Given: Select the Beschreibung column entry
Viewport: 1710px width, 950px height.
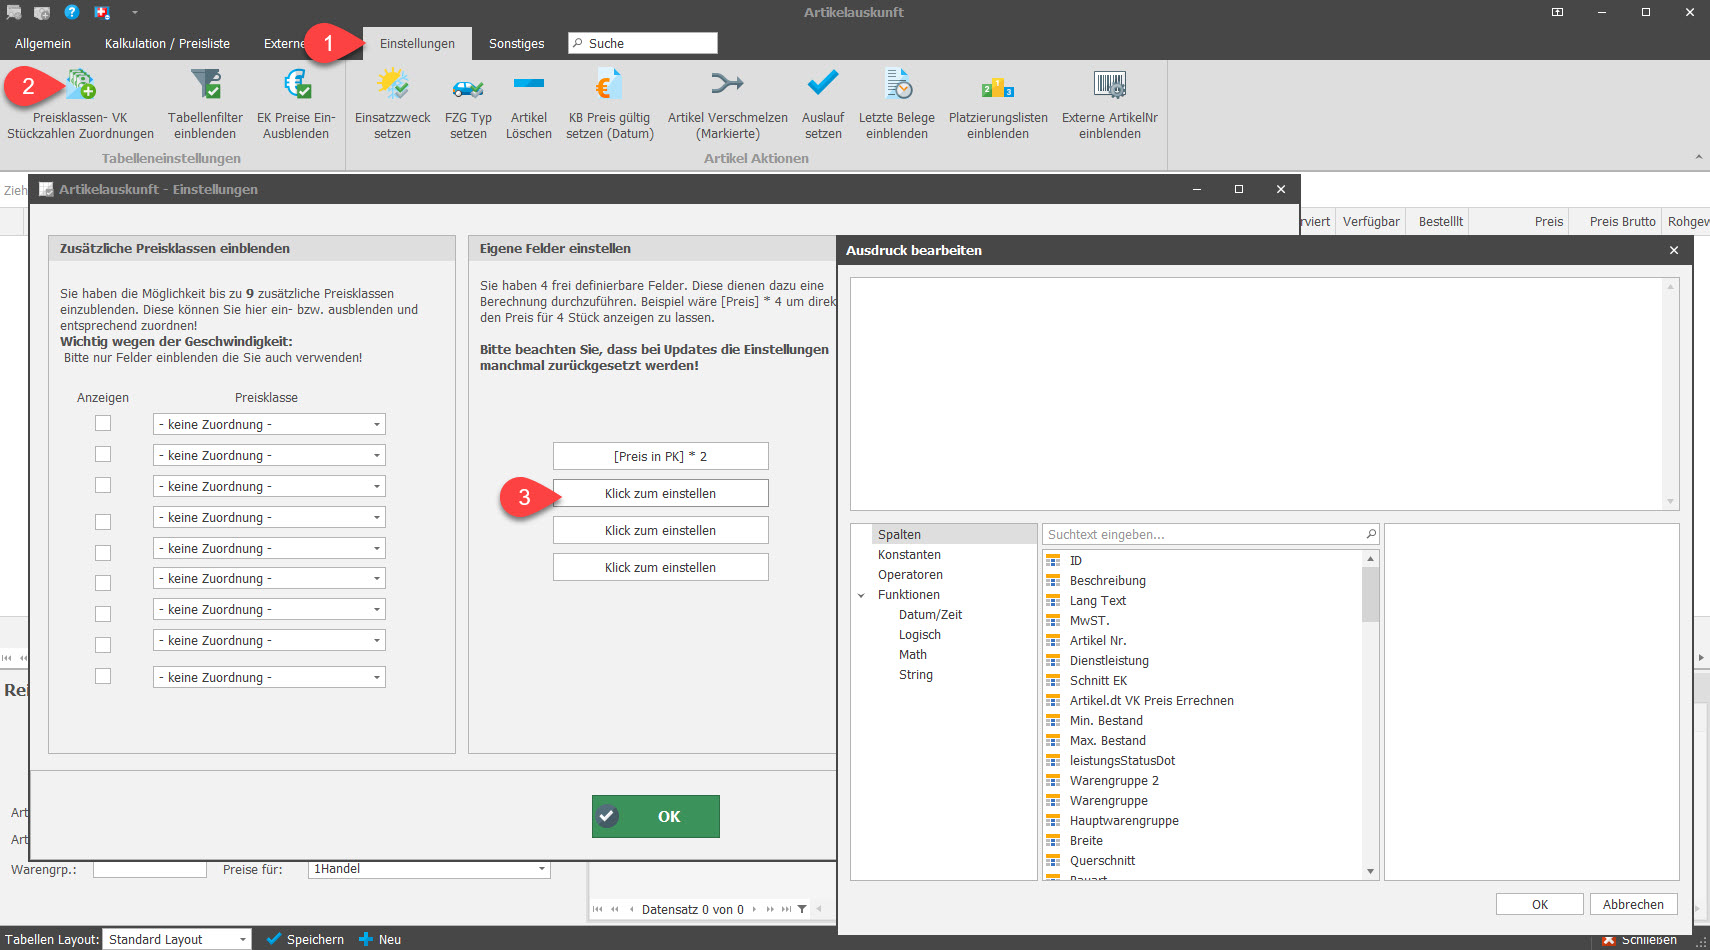Looking at the screenshot, I should point(1202,580).
